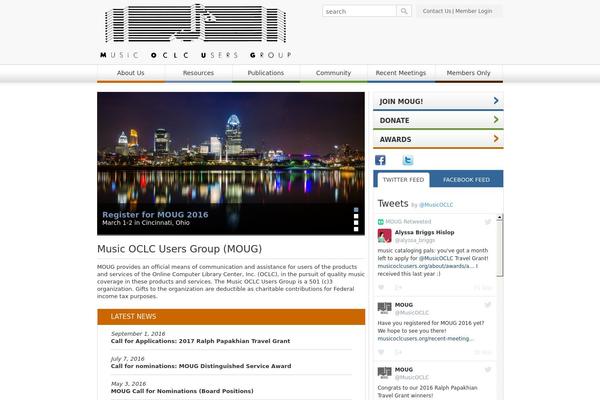600x400 pixels.
Task: Click the search magnifier icon
Action: (404, 11)
